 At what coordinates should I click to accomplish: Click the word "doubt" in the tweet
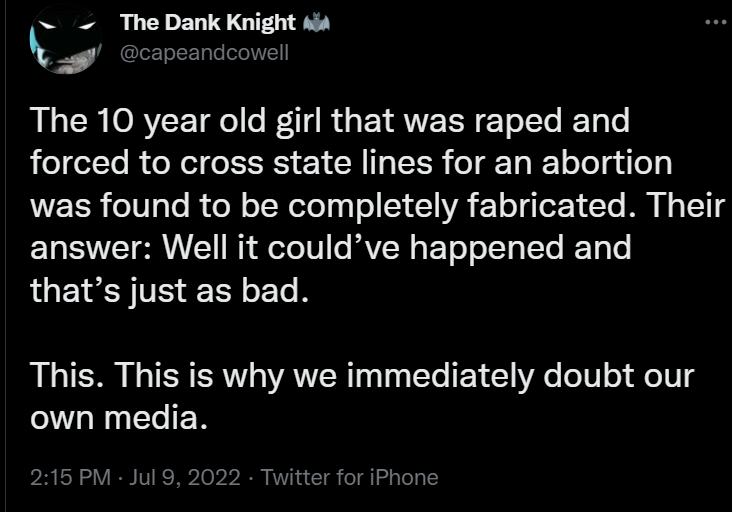591,374
